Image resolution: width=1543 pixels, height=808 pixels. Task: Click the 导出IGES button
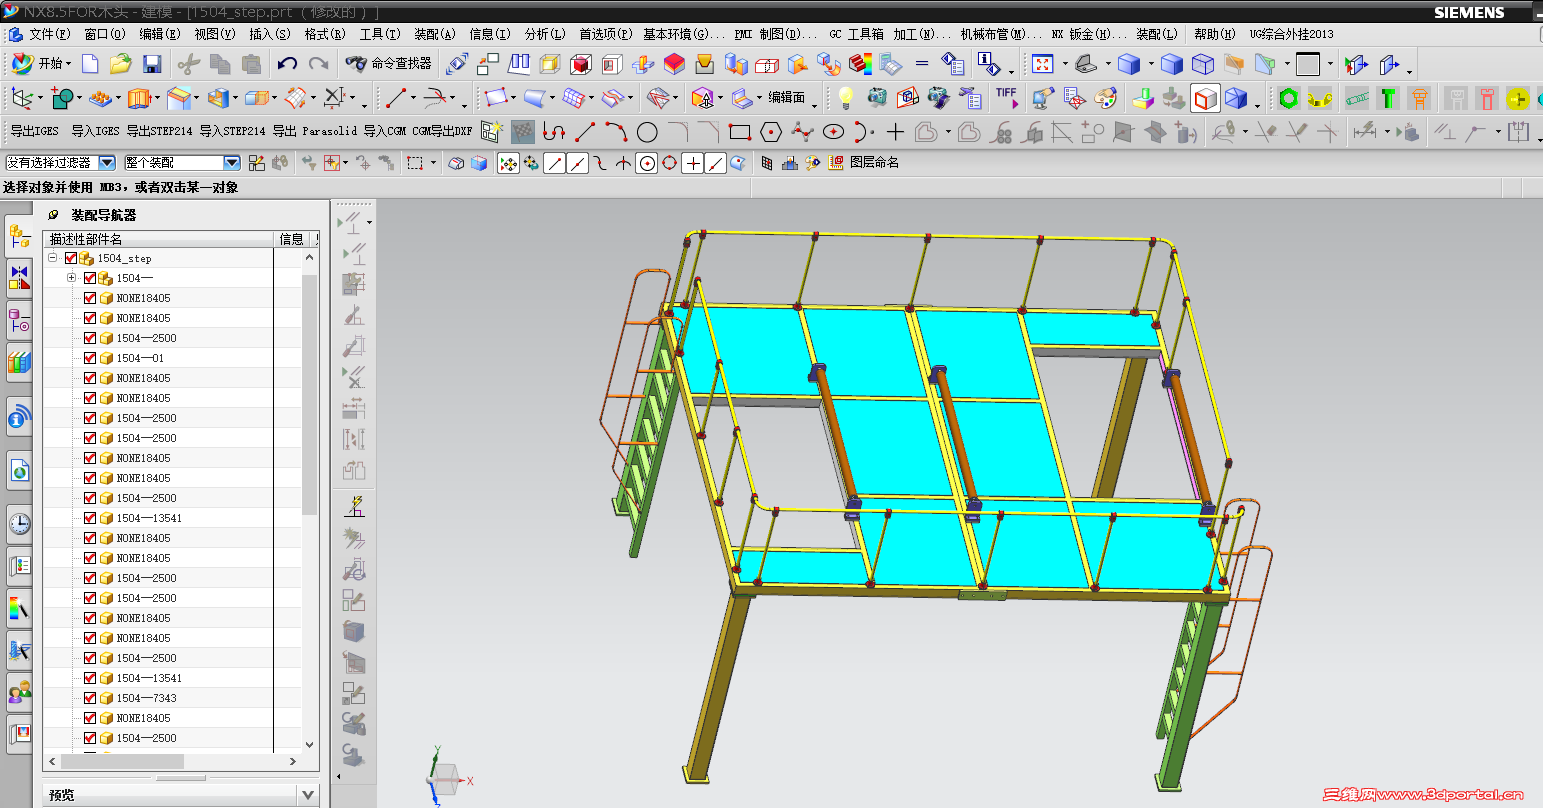tap(34, 131)
